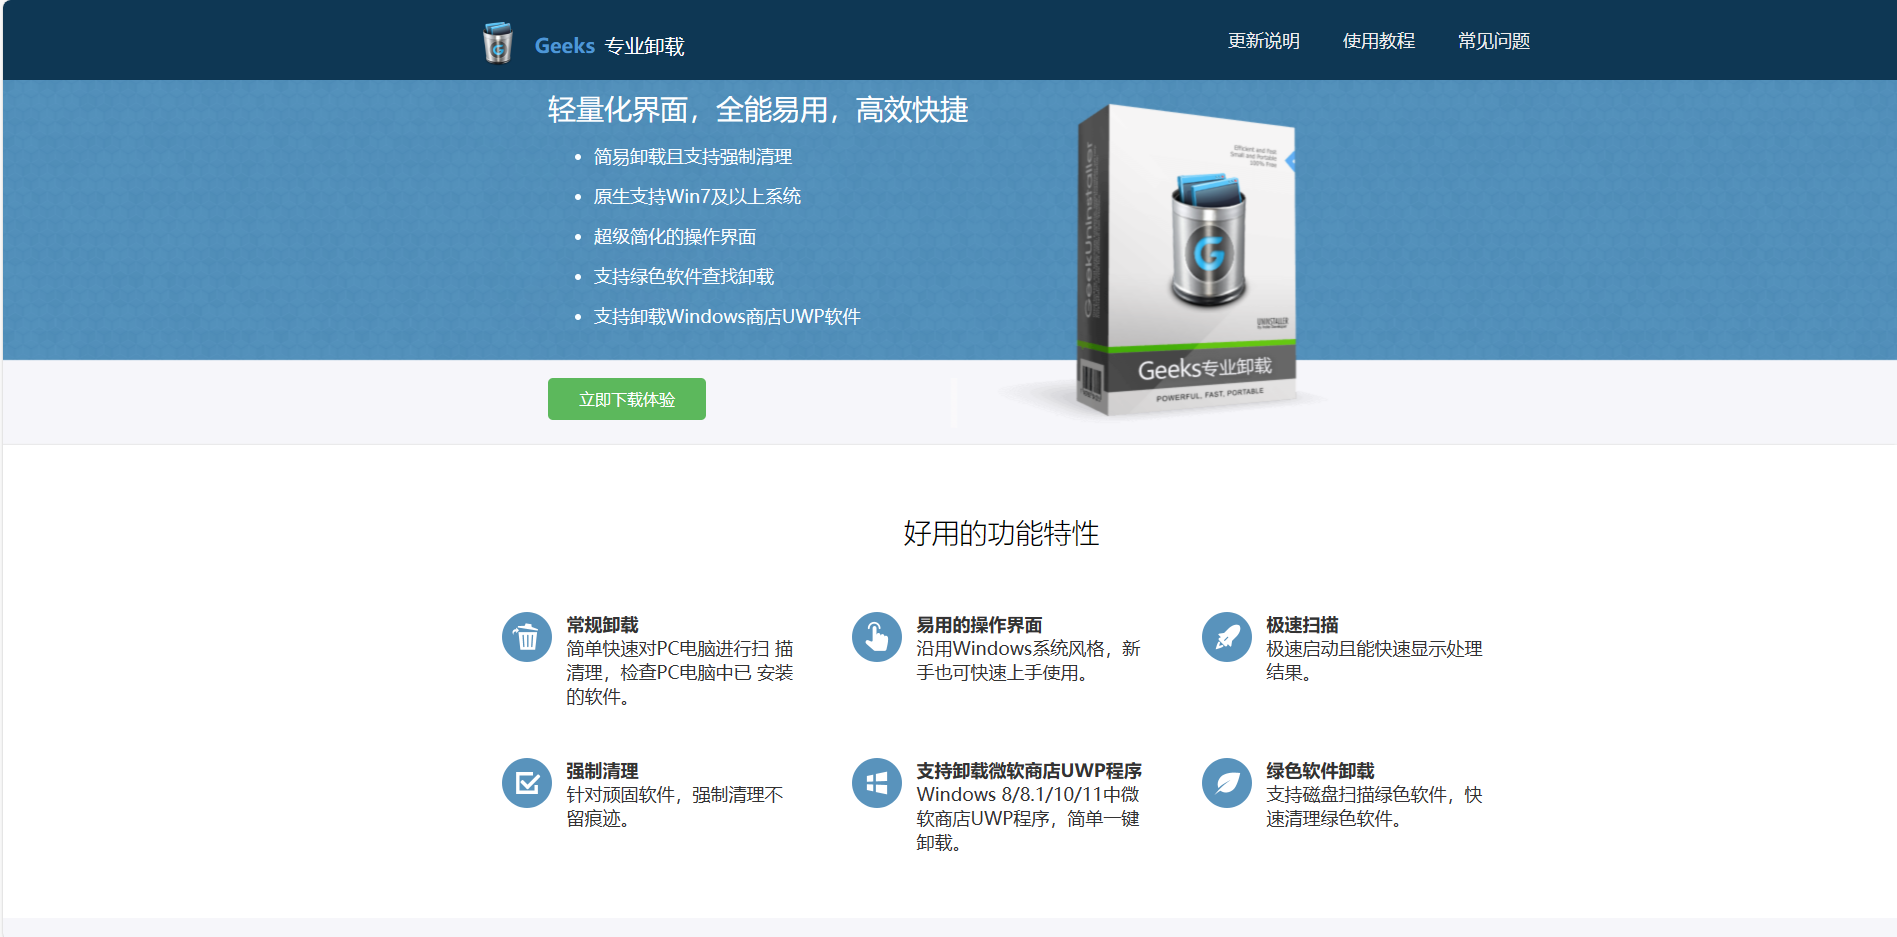Screen dimensions: 1897x937
Task: Click the Geeks product box image
Action: 1187,260
